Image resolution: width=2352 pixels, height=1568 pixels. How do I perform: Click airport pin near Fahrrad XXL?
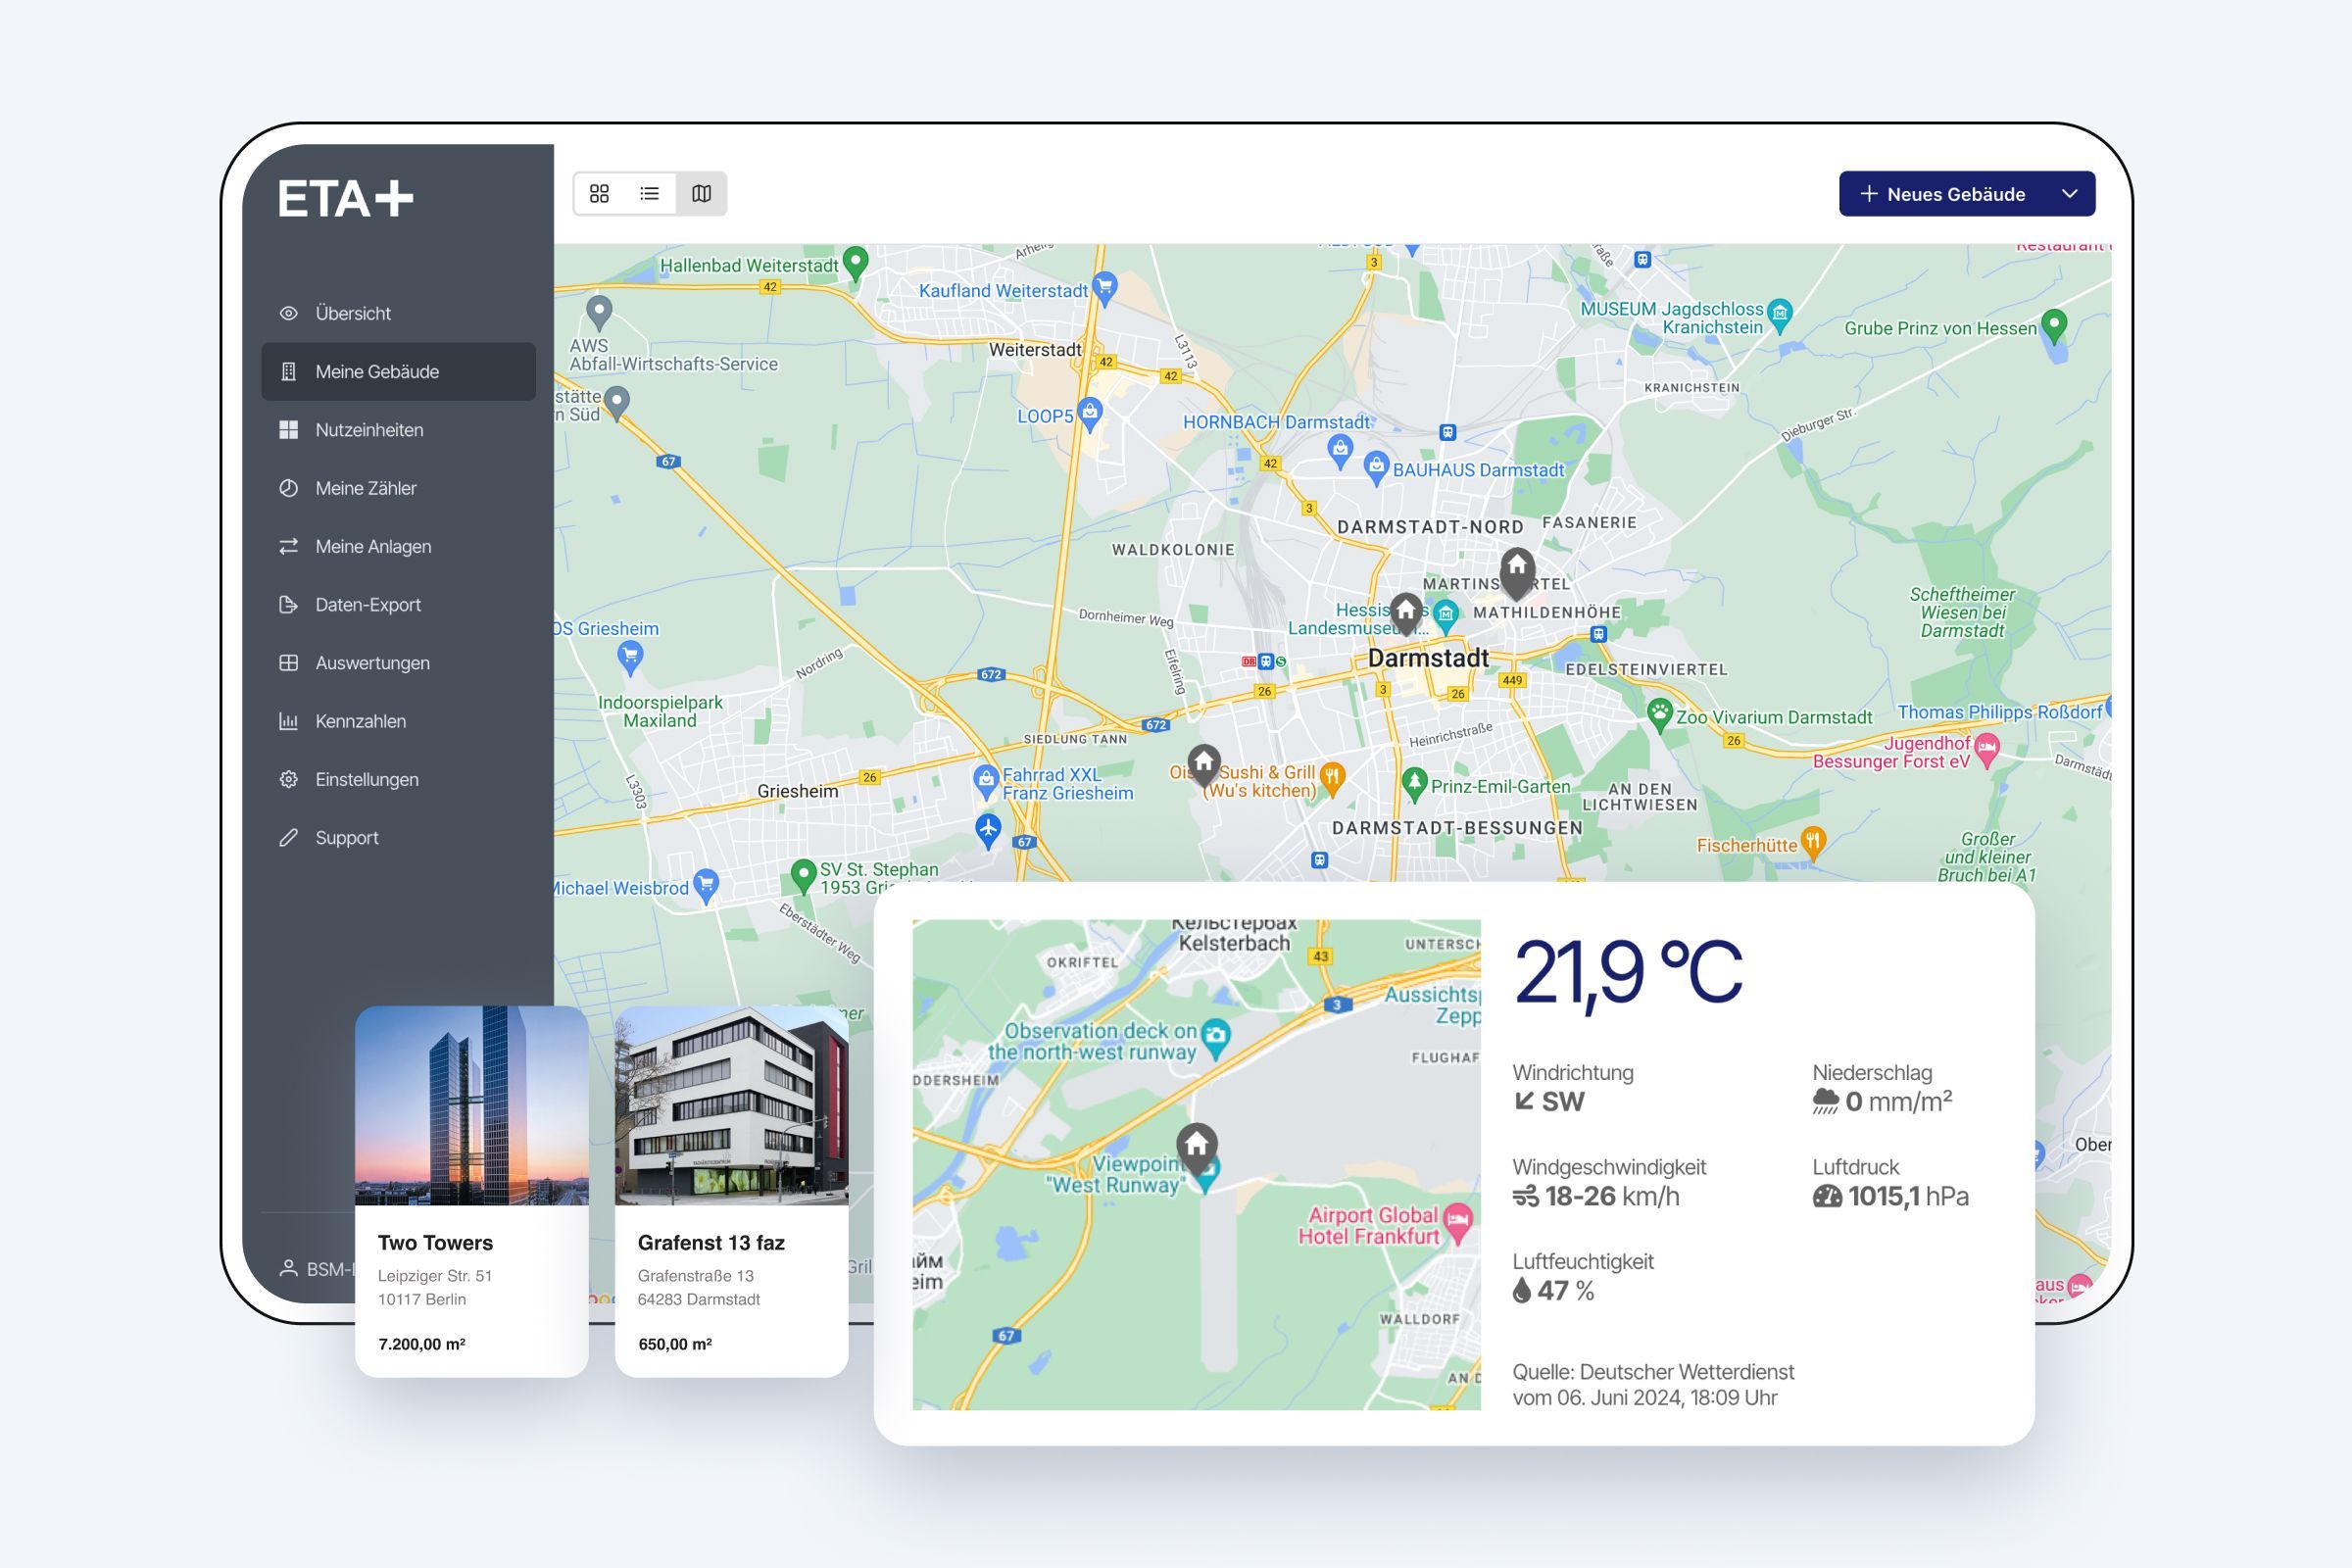coord(988,830)
